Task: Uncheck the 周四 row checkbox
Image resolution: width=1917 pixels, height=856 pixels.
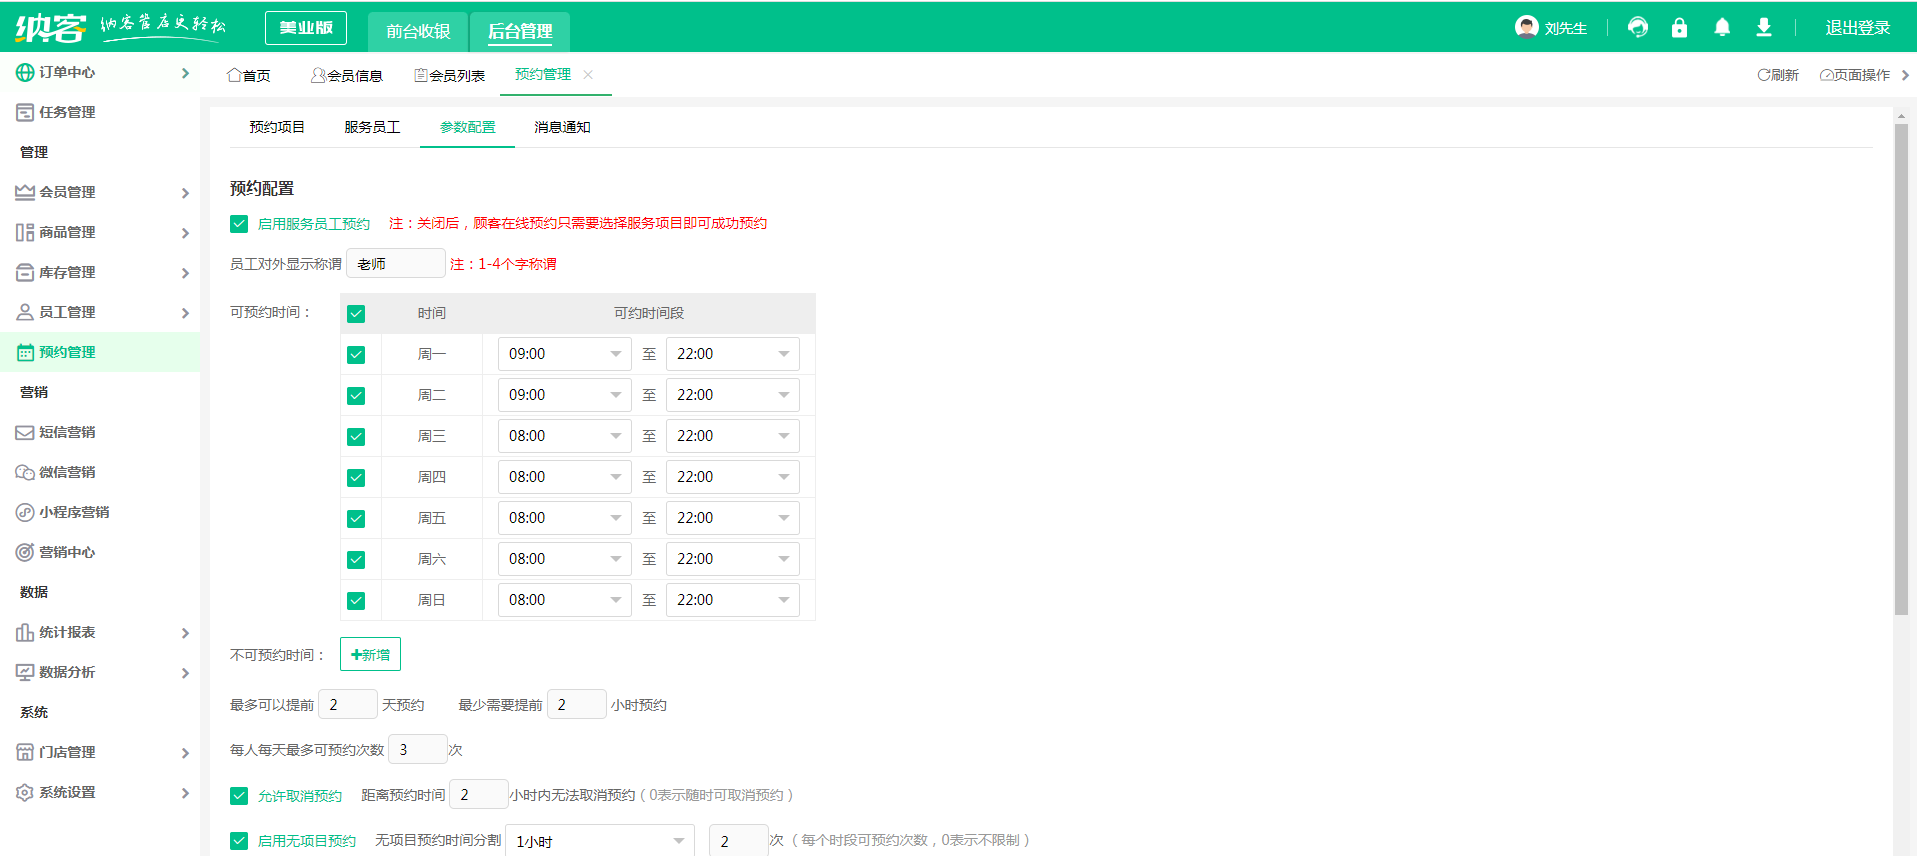Action: pyautogui.click(x=356, y=478)
